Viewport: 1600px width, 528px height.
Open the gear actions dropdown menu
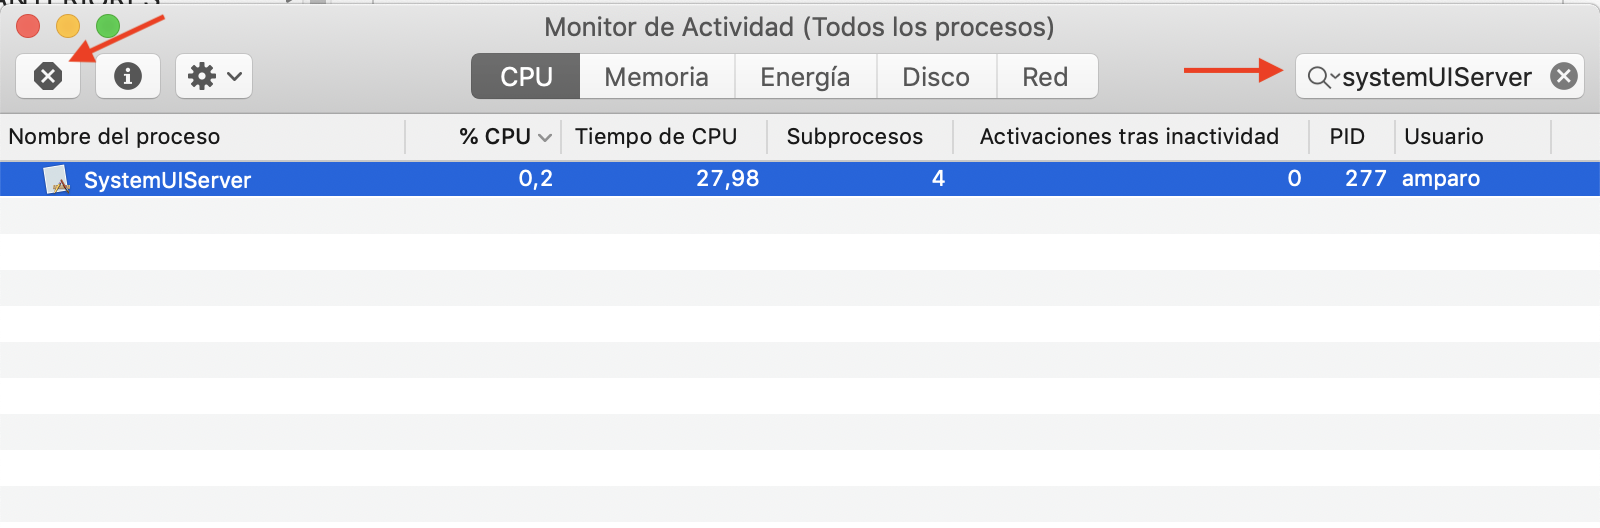(x=214, y=76)
